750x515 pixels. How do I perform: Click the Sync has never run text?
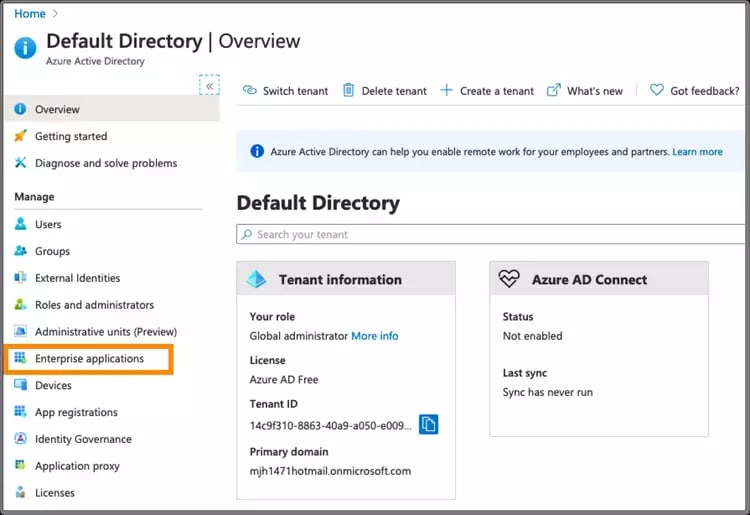click(548, 392)
